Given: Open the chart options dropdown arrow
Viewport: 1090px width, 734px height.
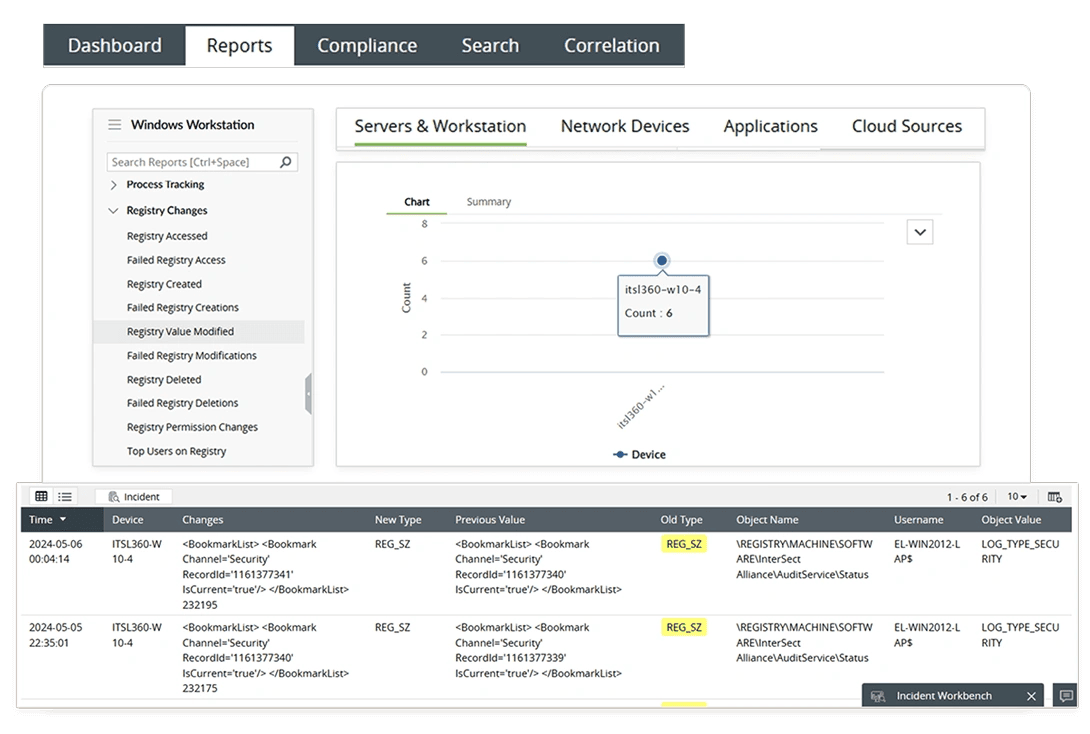Looking at the screenshot, I should coord(920,232).
